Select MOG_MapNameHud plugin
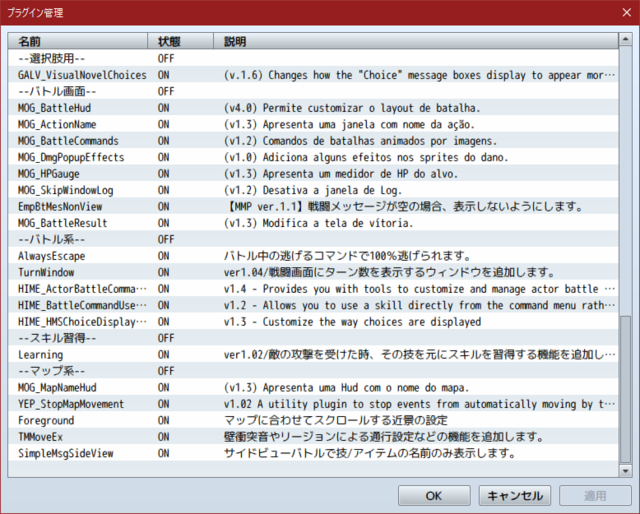This screenshot has height=514, width=640. click(x=313, y=387)
